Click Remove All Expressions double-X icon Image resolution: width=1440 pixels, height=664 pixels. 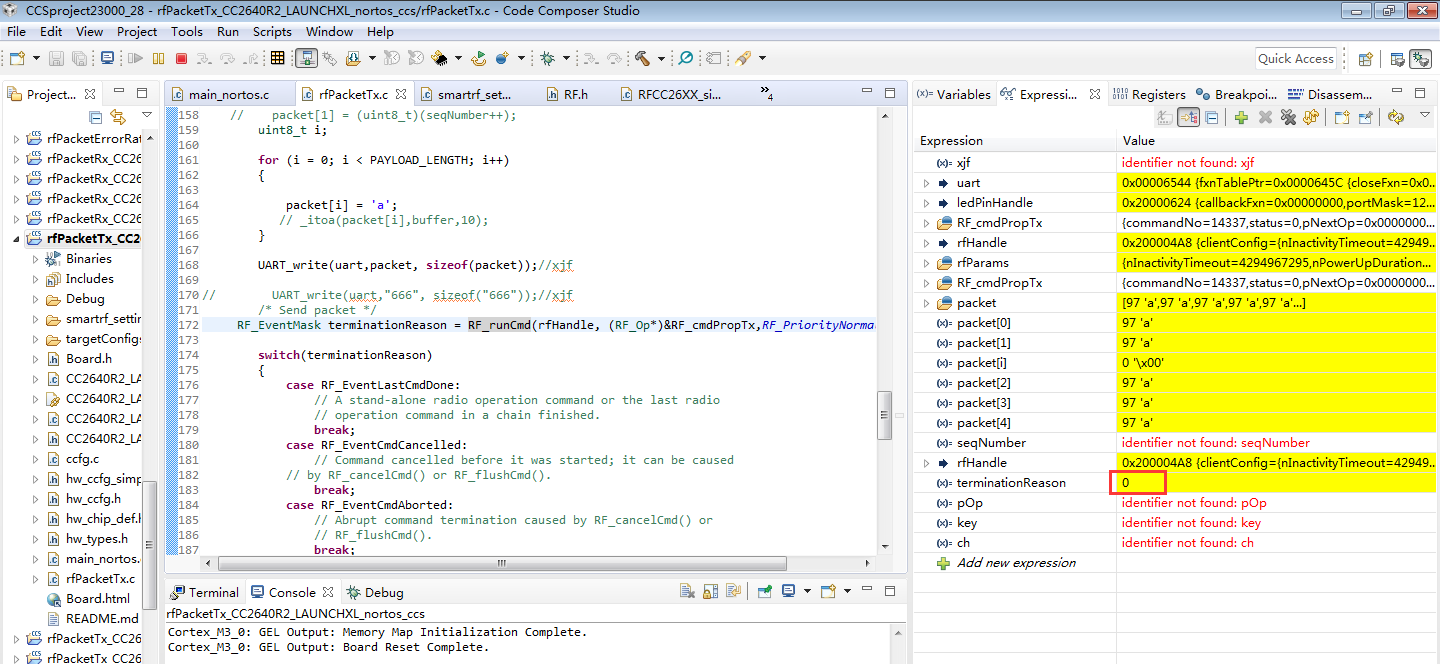coord(1288,117)
